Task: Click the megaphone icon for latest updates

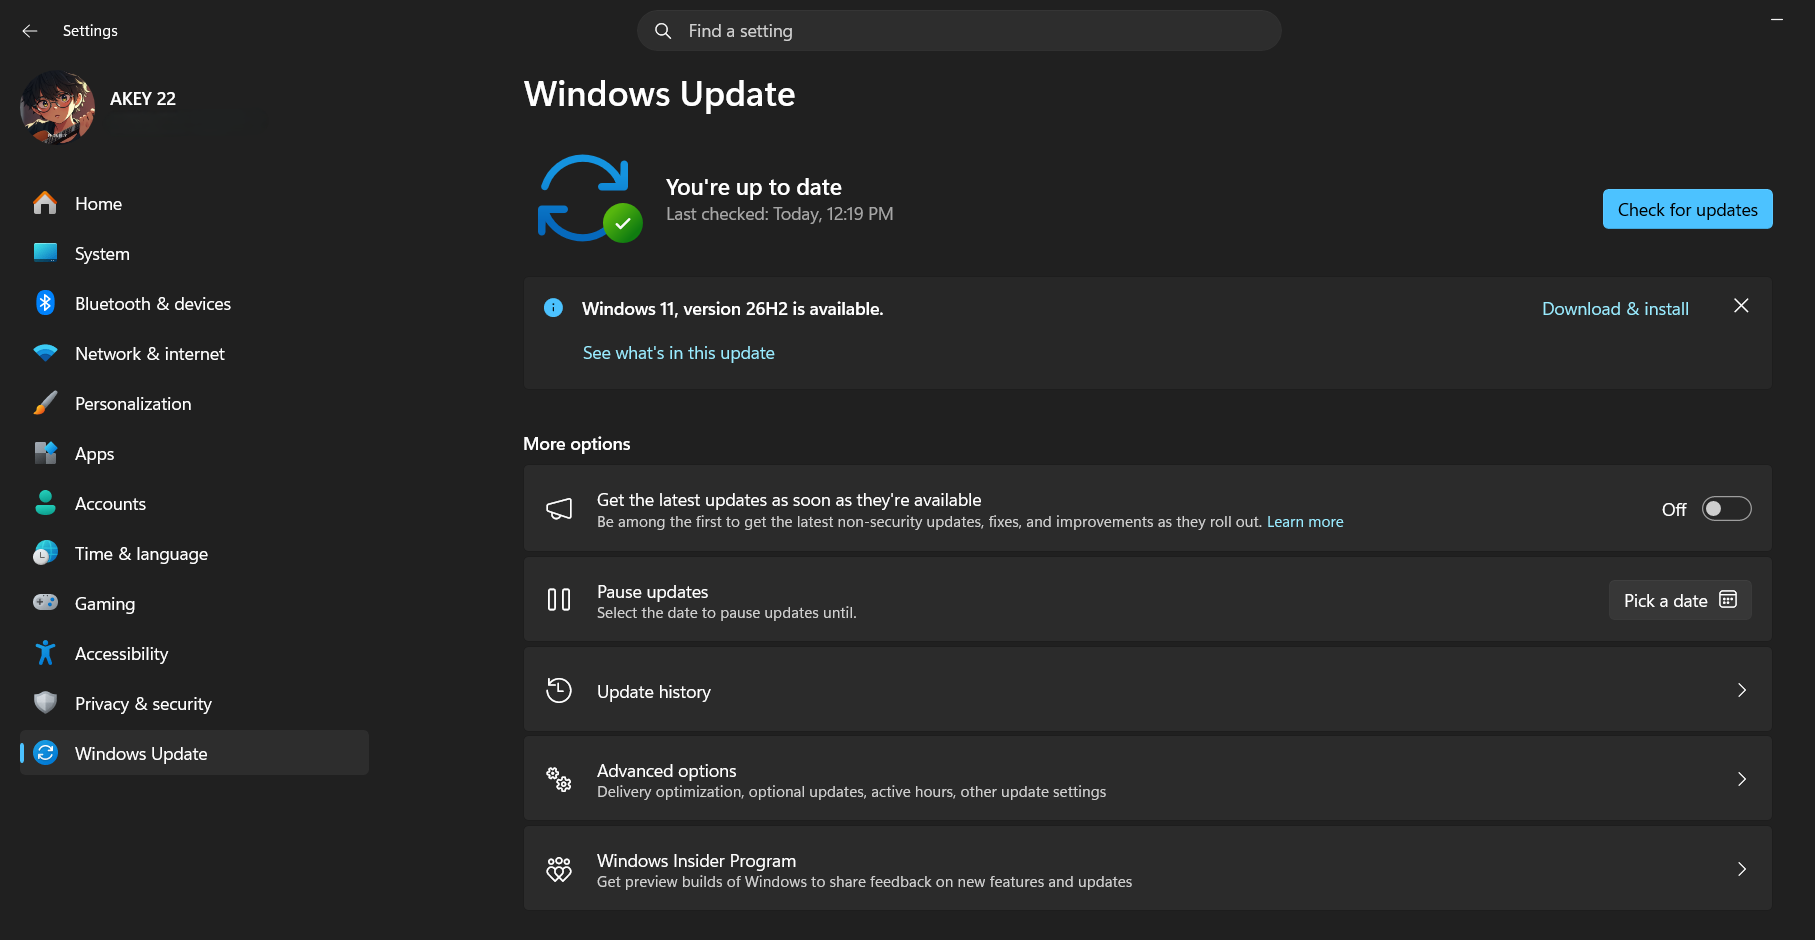Action: coord(559,509)
